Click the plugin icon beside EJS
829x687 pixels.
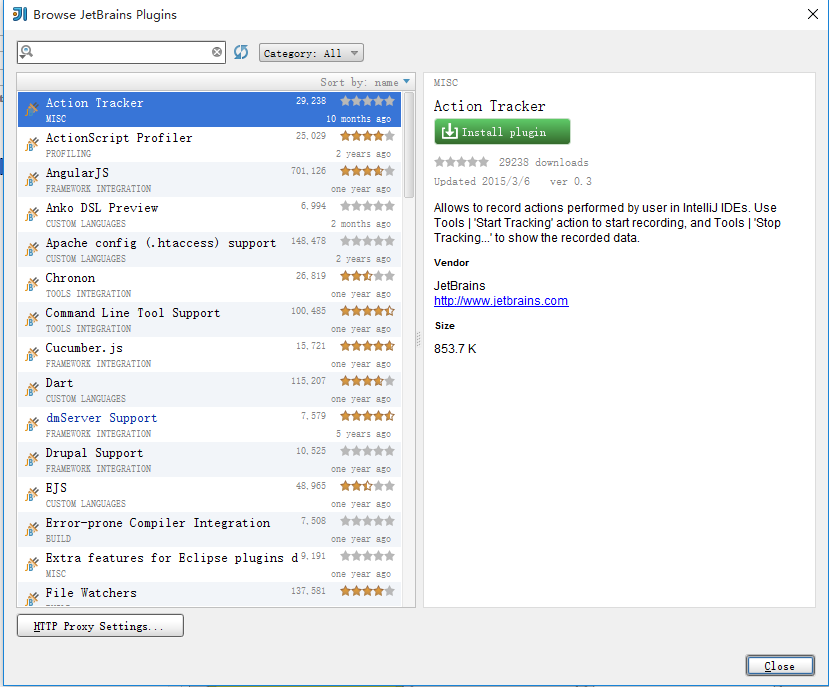32,494
